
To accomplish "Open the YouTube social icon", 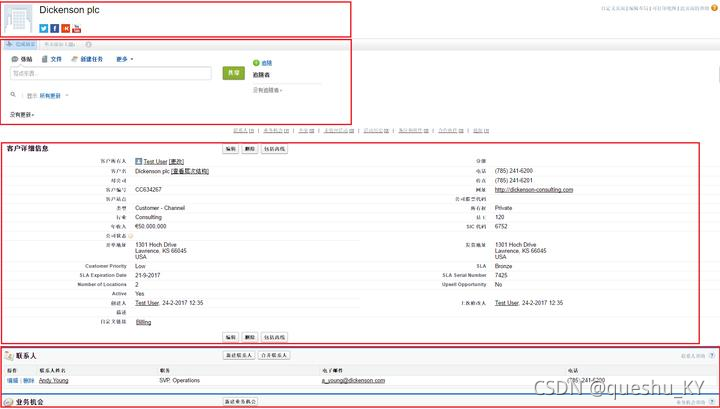I will click(77, 28).
